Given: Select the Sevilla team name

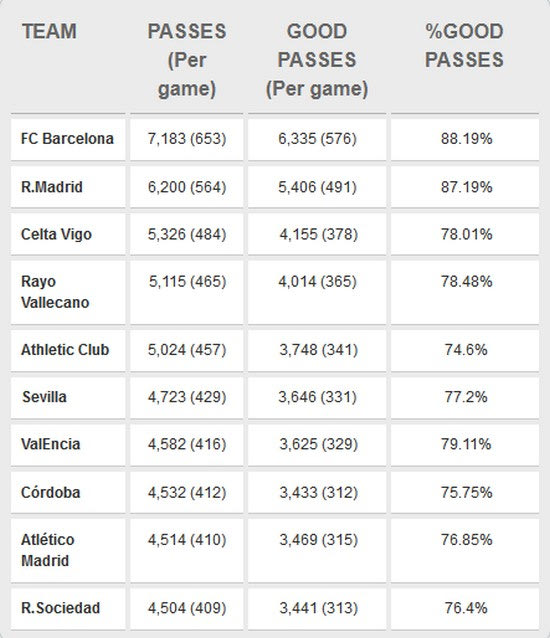Looking at the screenshot, I should click(x=44, y=397).
